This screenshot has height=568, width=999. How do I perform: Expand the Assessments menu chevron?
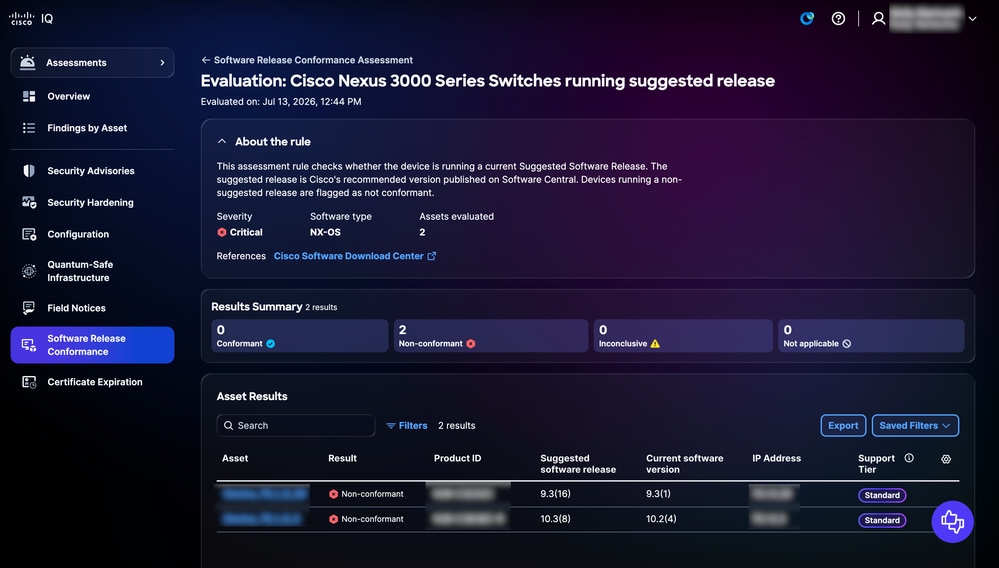[x=162, y=62]
